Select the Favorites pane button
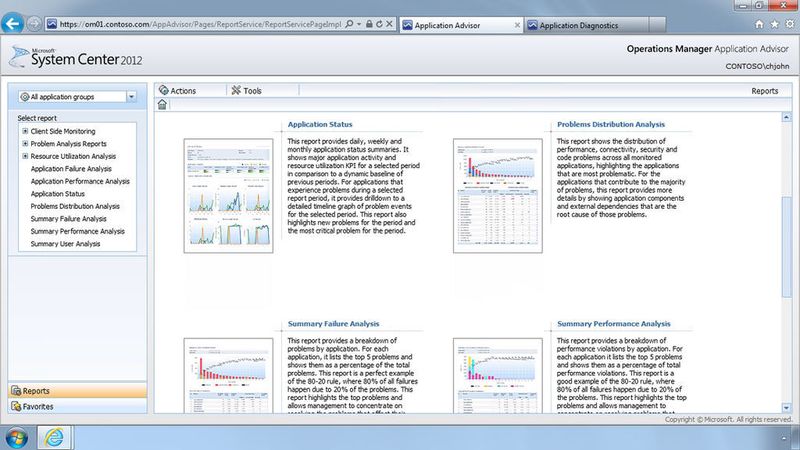 point(78,407)
